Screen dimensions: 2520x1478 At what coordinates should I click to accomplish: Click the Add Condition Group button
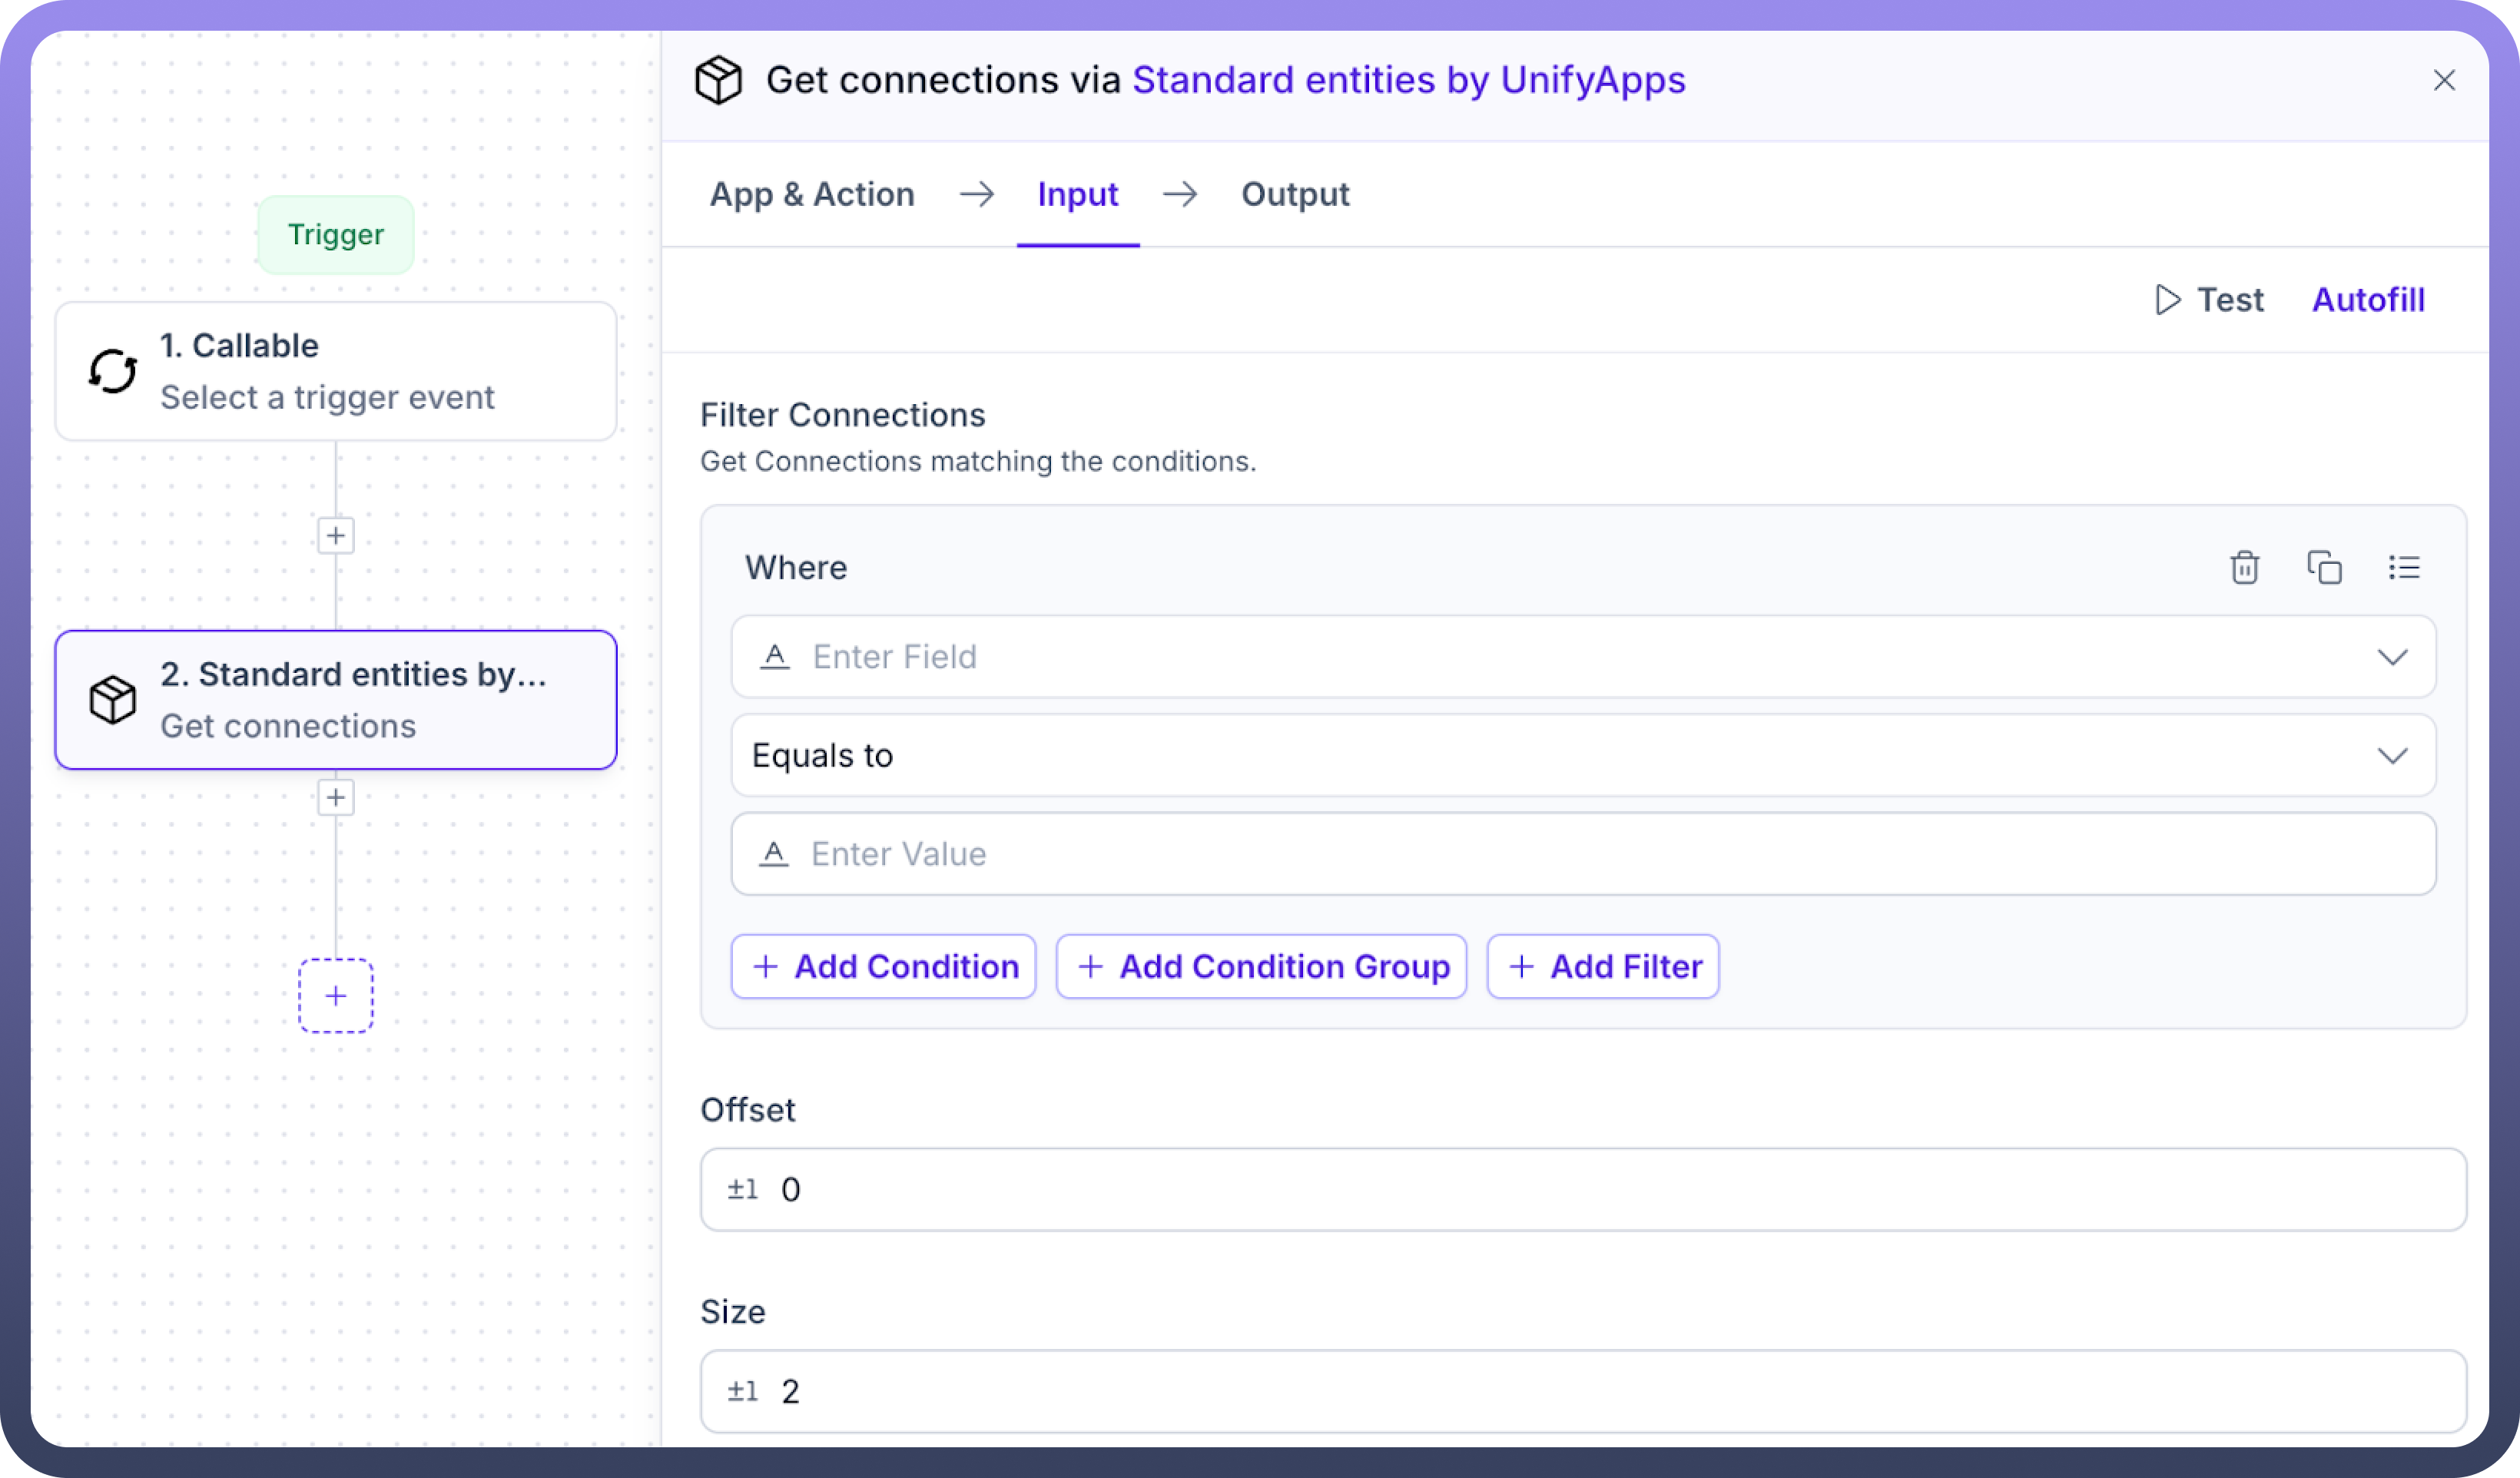(x=1262, y=967)
